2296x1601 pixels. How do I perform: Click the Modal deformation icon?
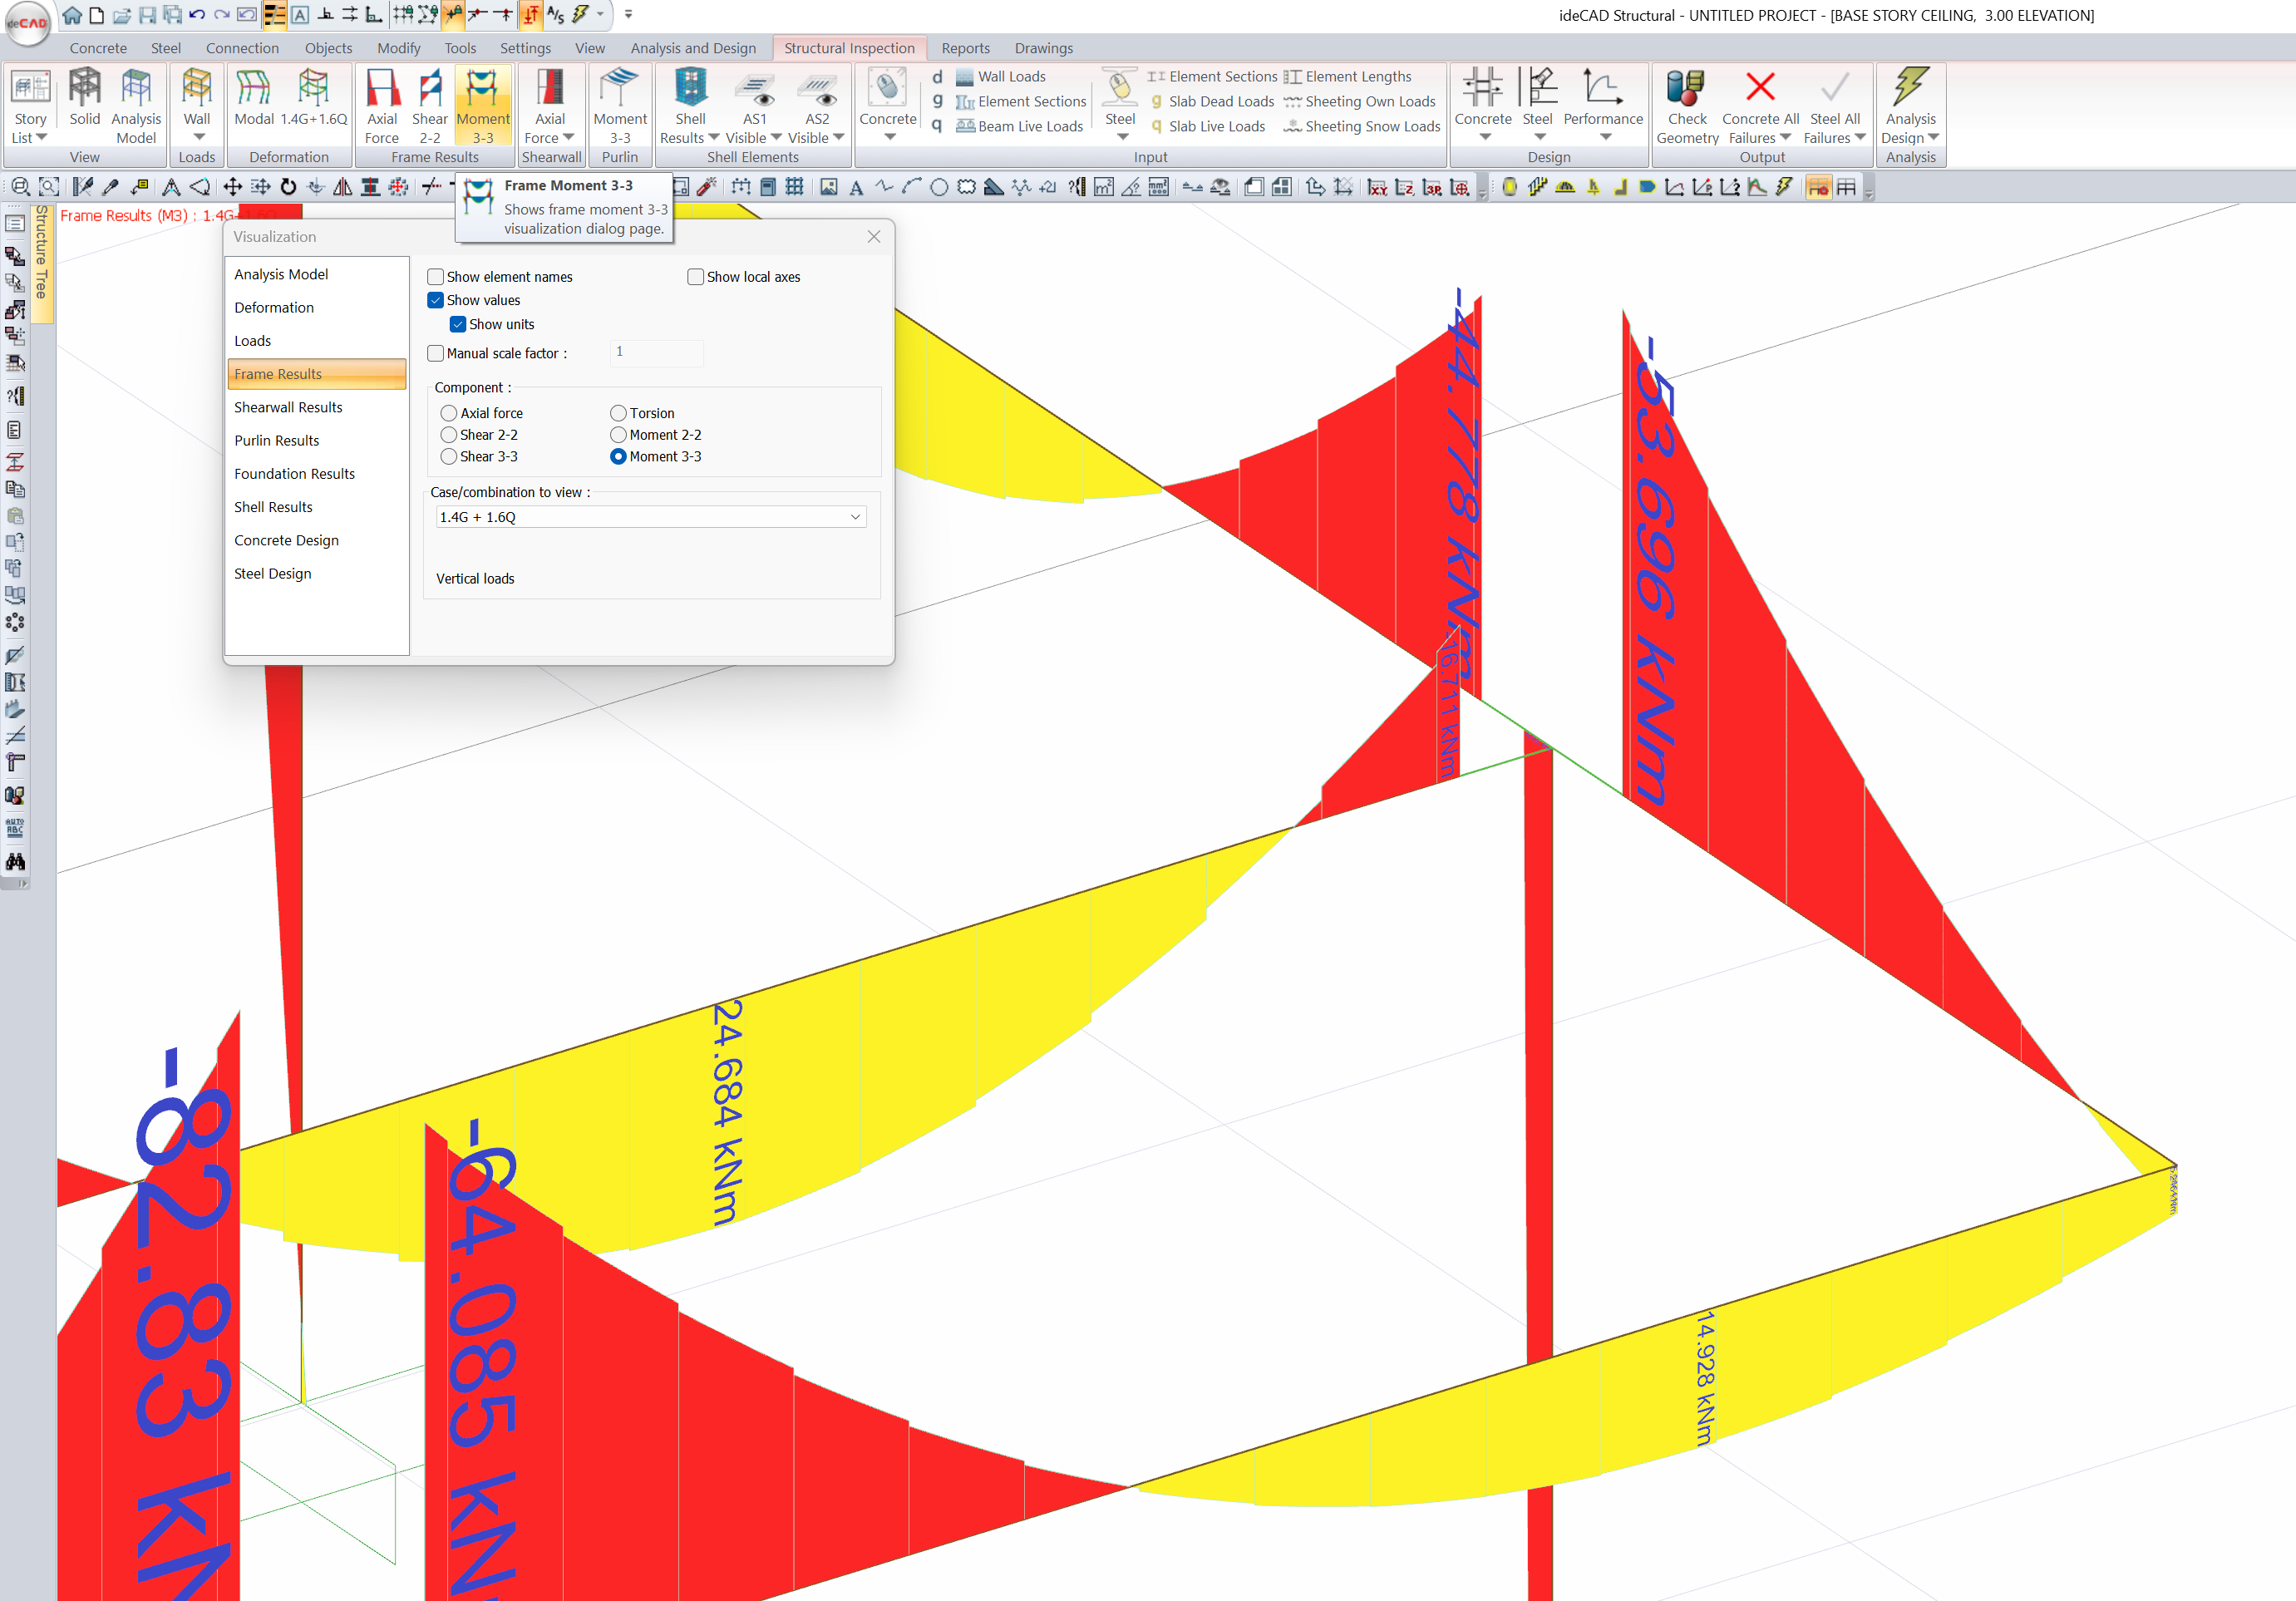pyautogui.click(x=253, y=96)
